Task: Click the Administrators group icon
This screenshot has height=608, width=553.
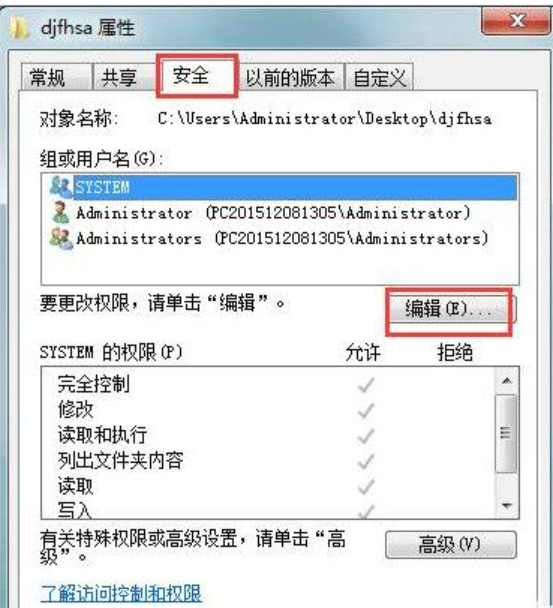Action: pyautogui.click(x=60, y=238)
